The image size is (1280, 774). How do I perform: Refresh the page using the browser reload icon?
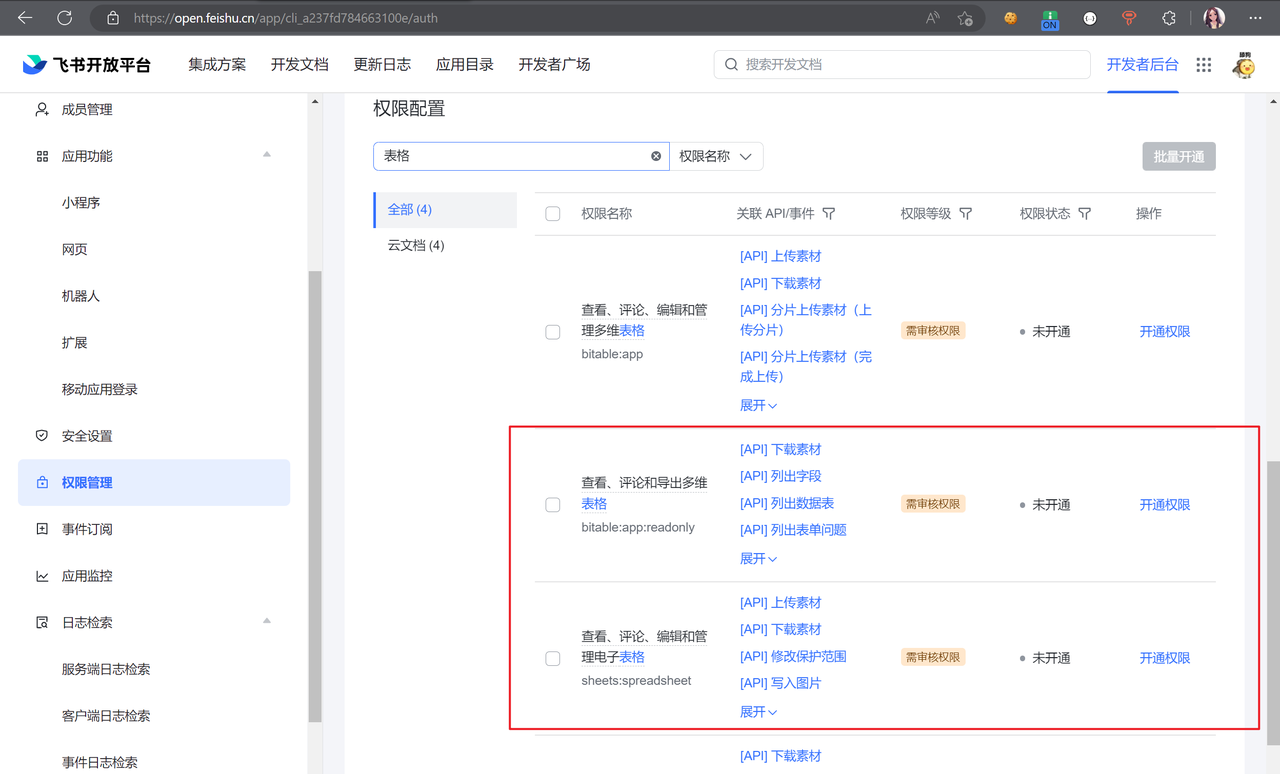65,18
